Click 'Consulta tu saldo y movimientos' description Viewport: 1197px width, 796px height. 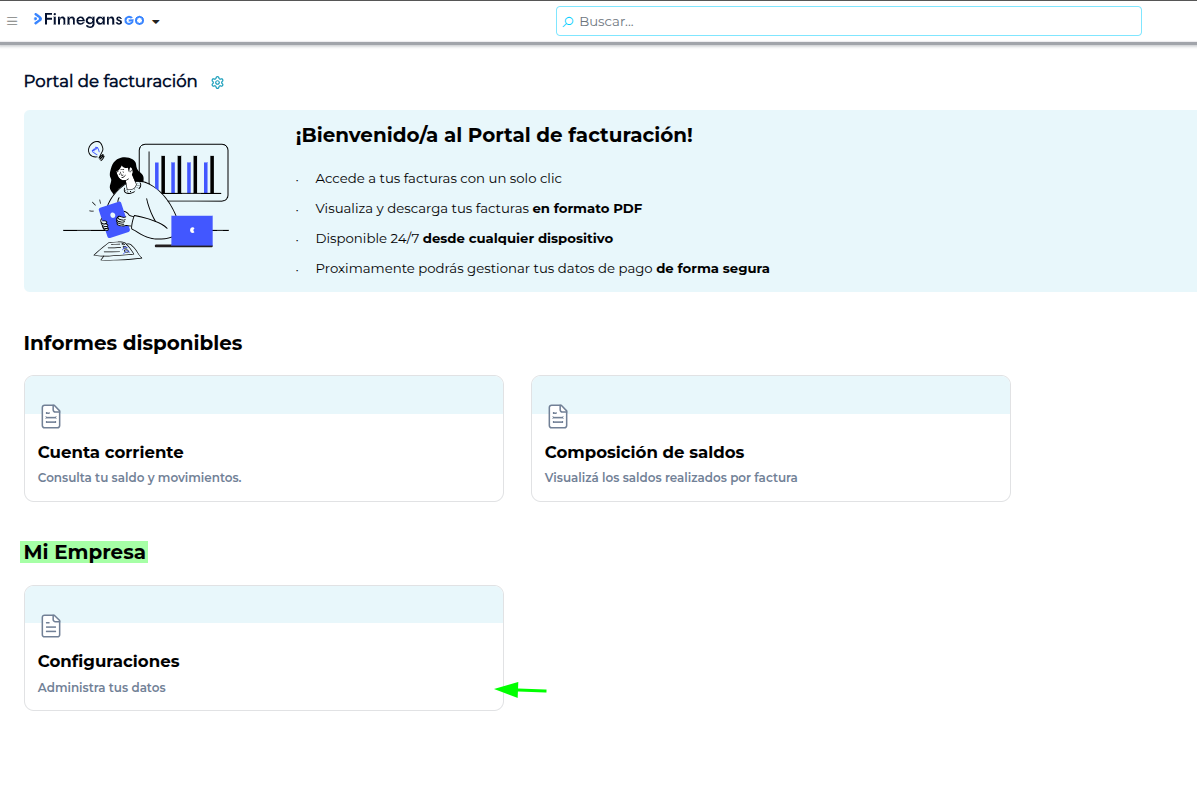click(x=139, y=478)
